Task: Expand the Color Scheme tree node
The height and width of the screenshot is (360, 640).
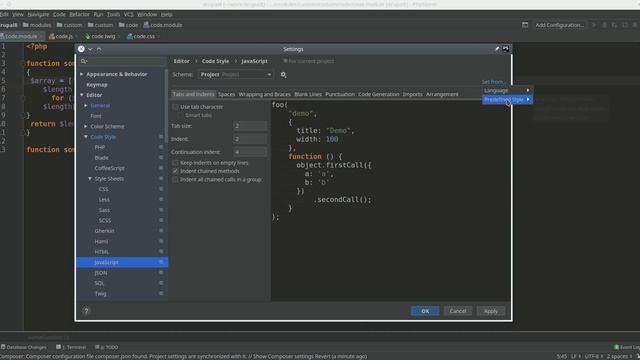Action: (x=86, y=127)
